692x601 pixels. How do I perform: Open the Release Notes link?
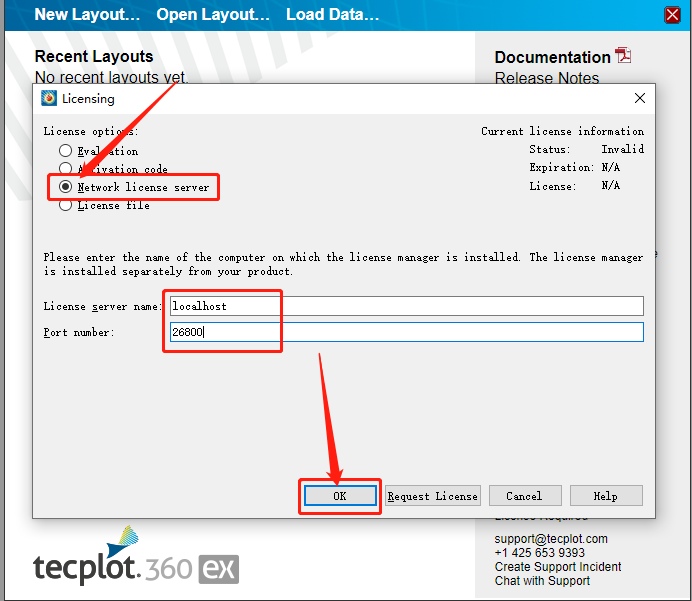(x=546, y=78)
